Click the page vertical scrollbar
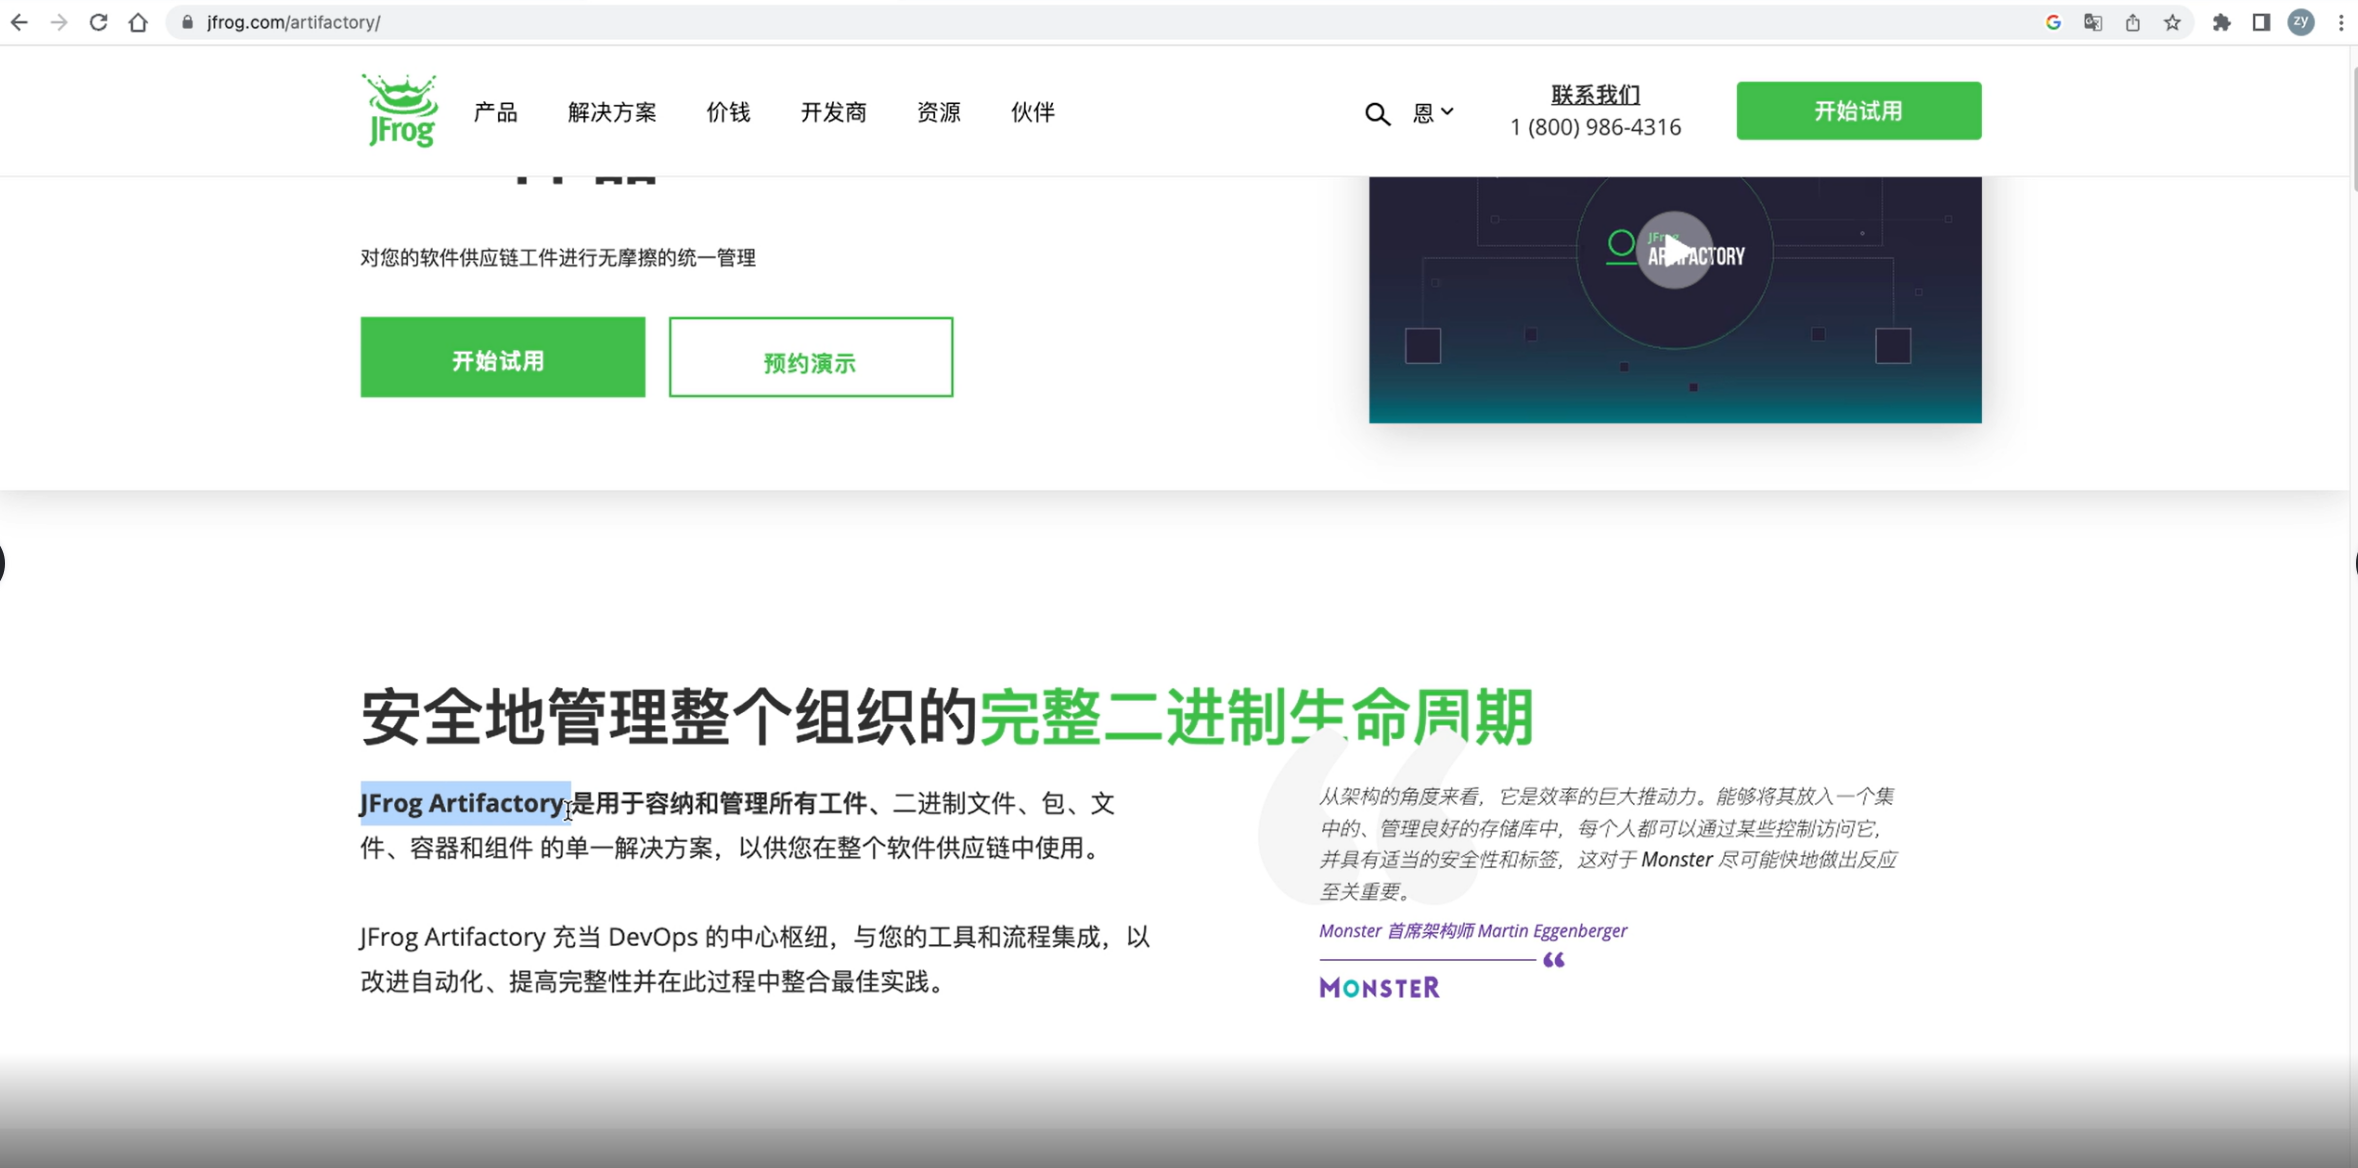 pos(2353,130)
